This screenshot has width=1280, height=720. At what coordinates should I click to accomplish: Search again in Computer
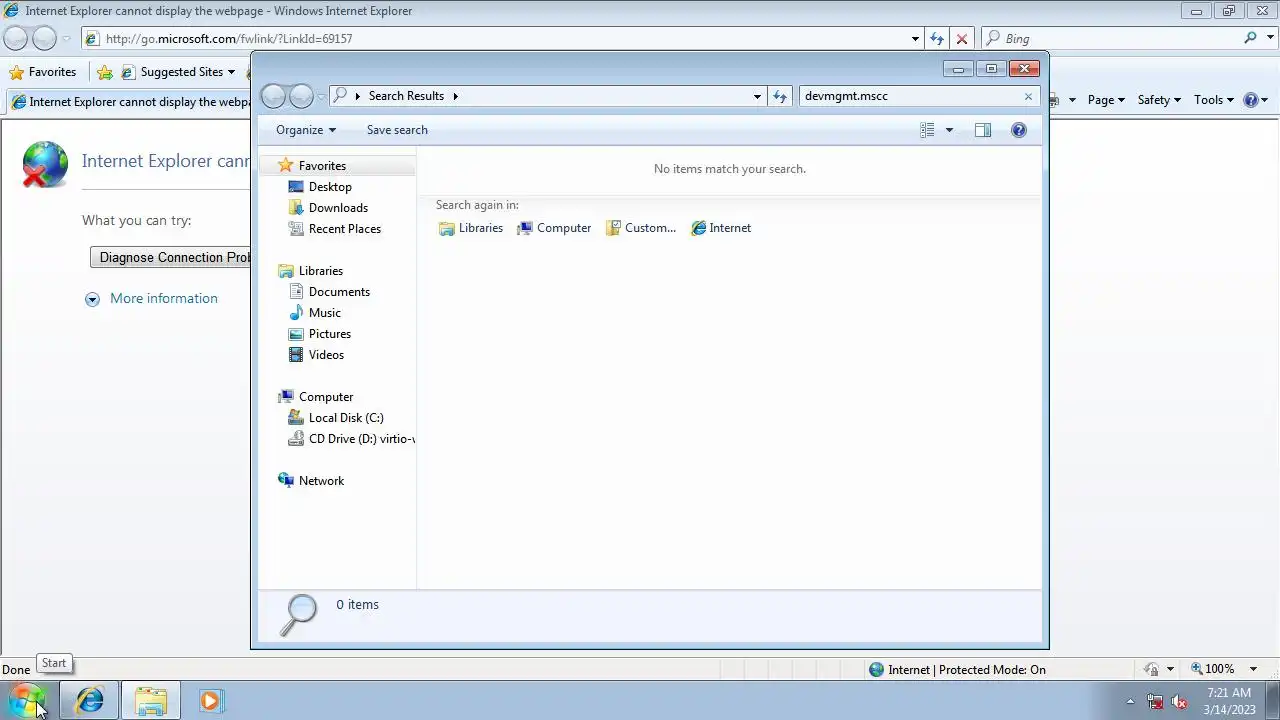[x=554, y=228]
